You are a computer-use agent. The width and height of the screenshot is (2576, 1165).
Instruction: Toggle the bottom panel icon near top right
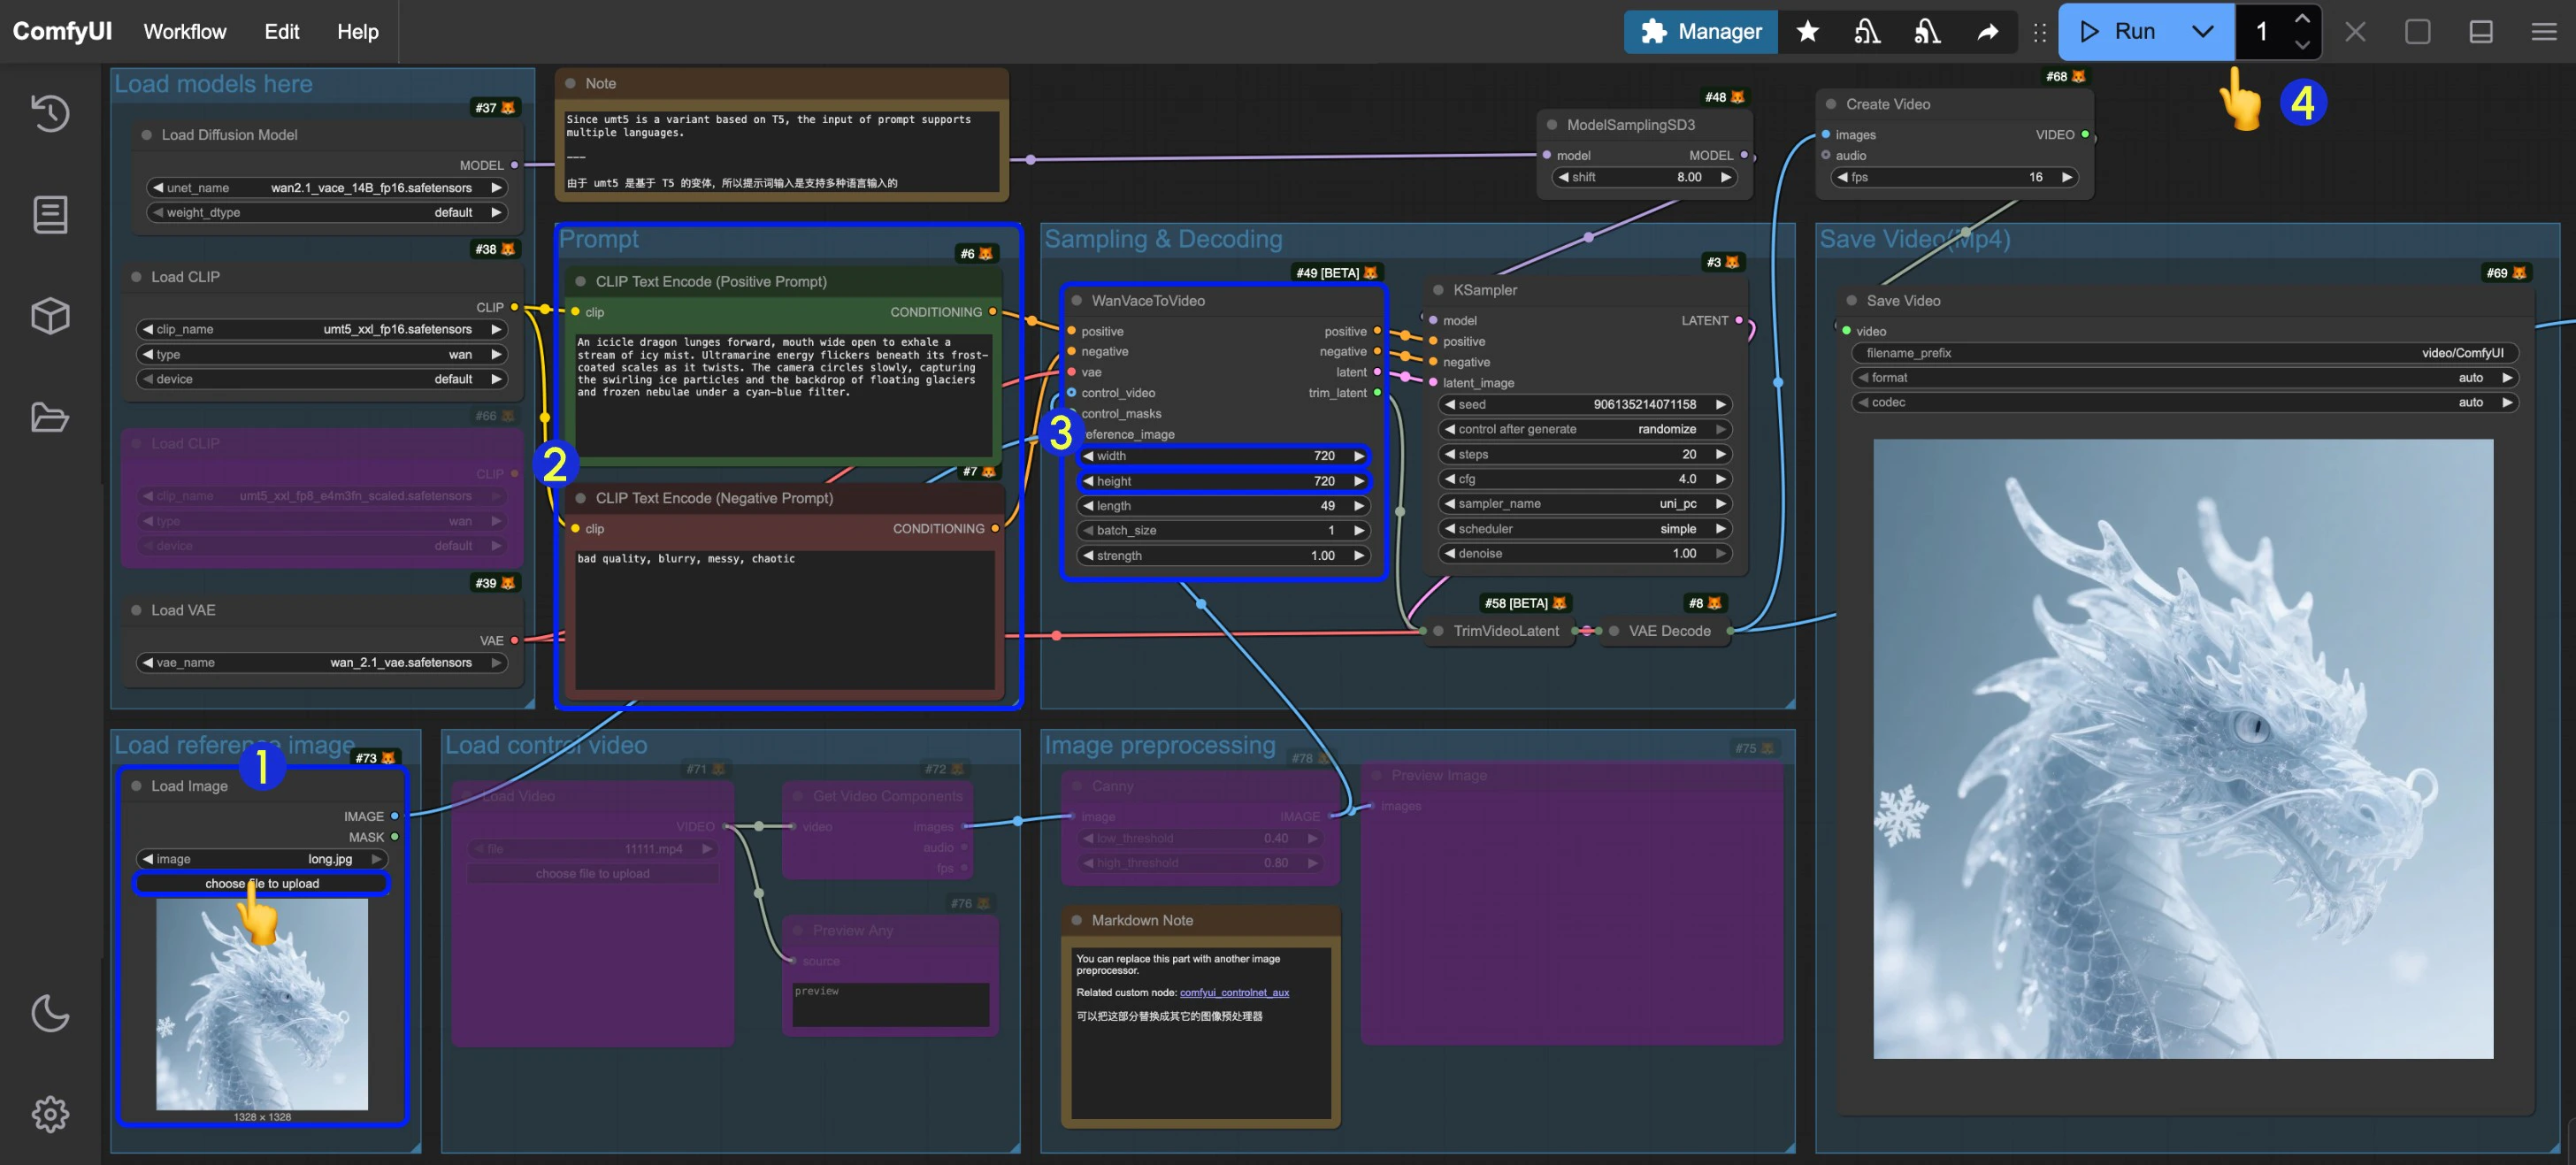click(2480, 31)
